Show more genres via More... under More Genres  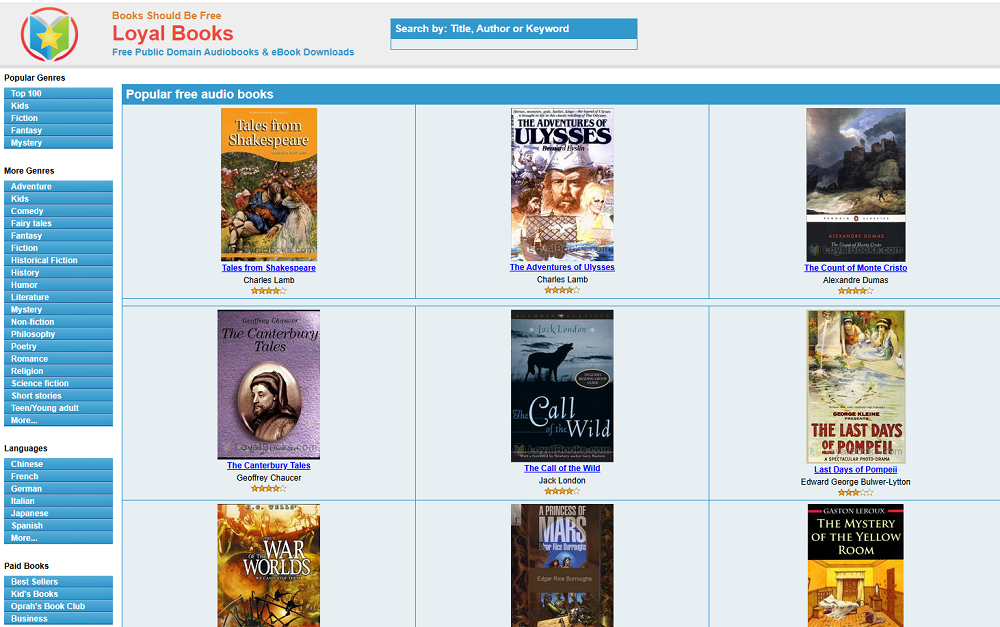pyautogui.click(x=58, y=420)
